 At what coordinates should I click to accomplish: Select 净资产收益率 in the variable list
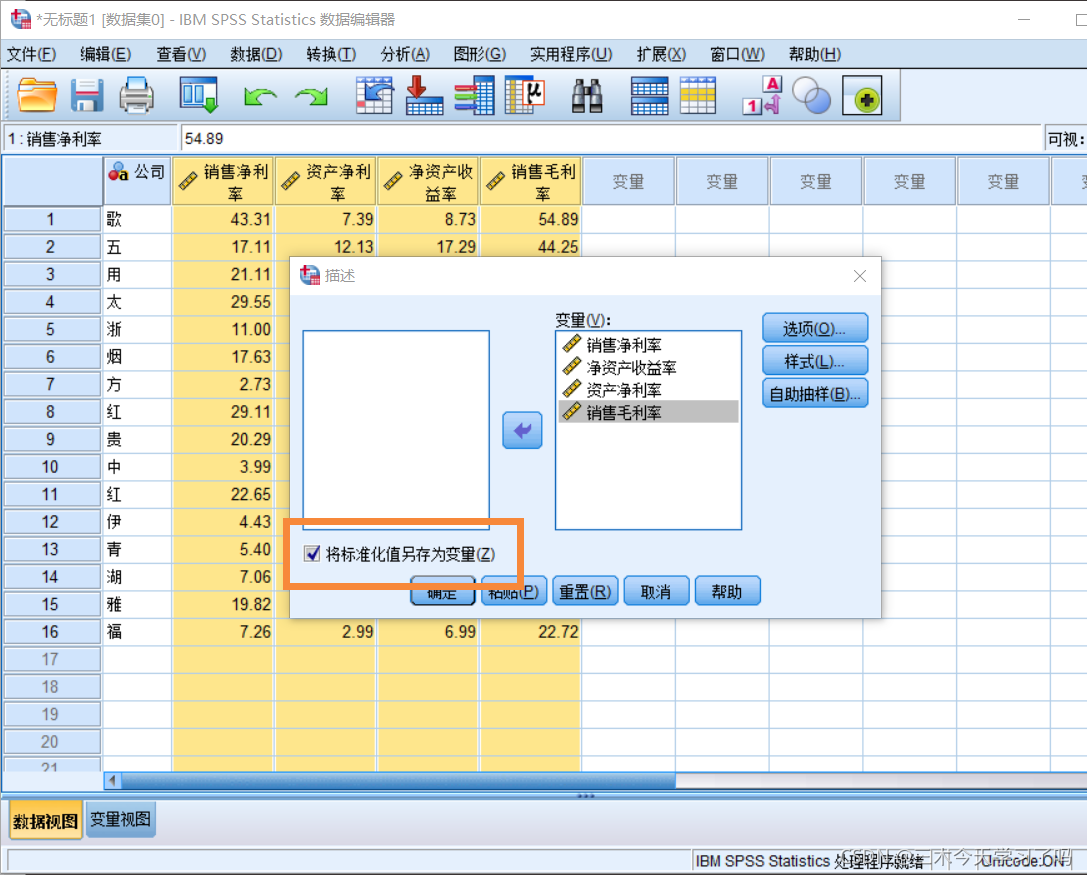tap(648, 367)
